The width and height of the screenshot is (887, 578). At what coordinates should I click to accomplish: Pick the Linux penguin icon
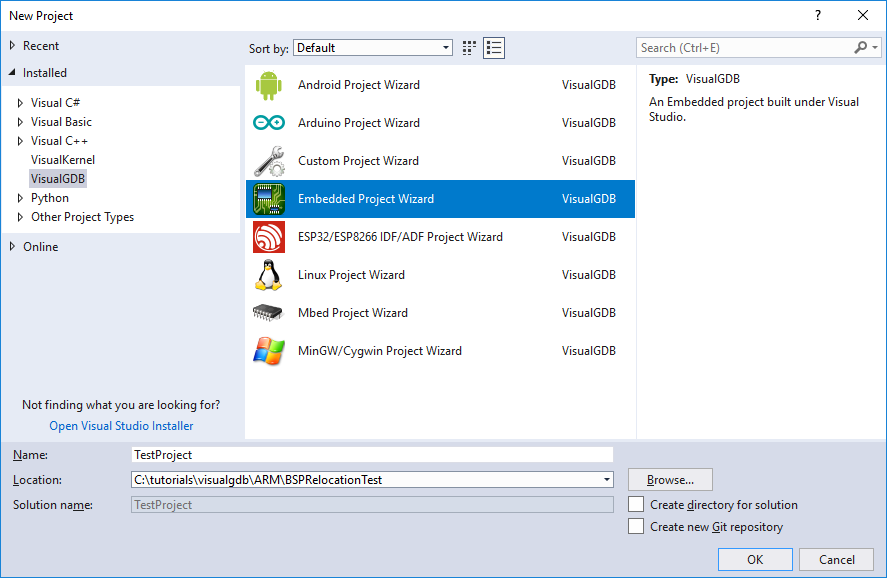coord(269,275)
